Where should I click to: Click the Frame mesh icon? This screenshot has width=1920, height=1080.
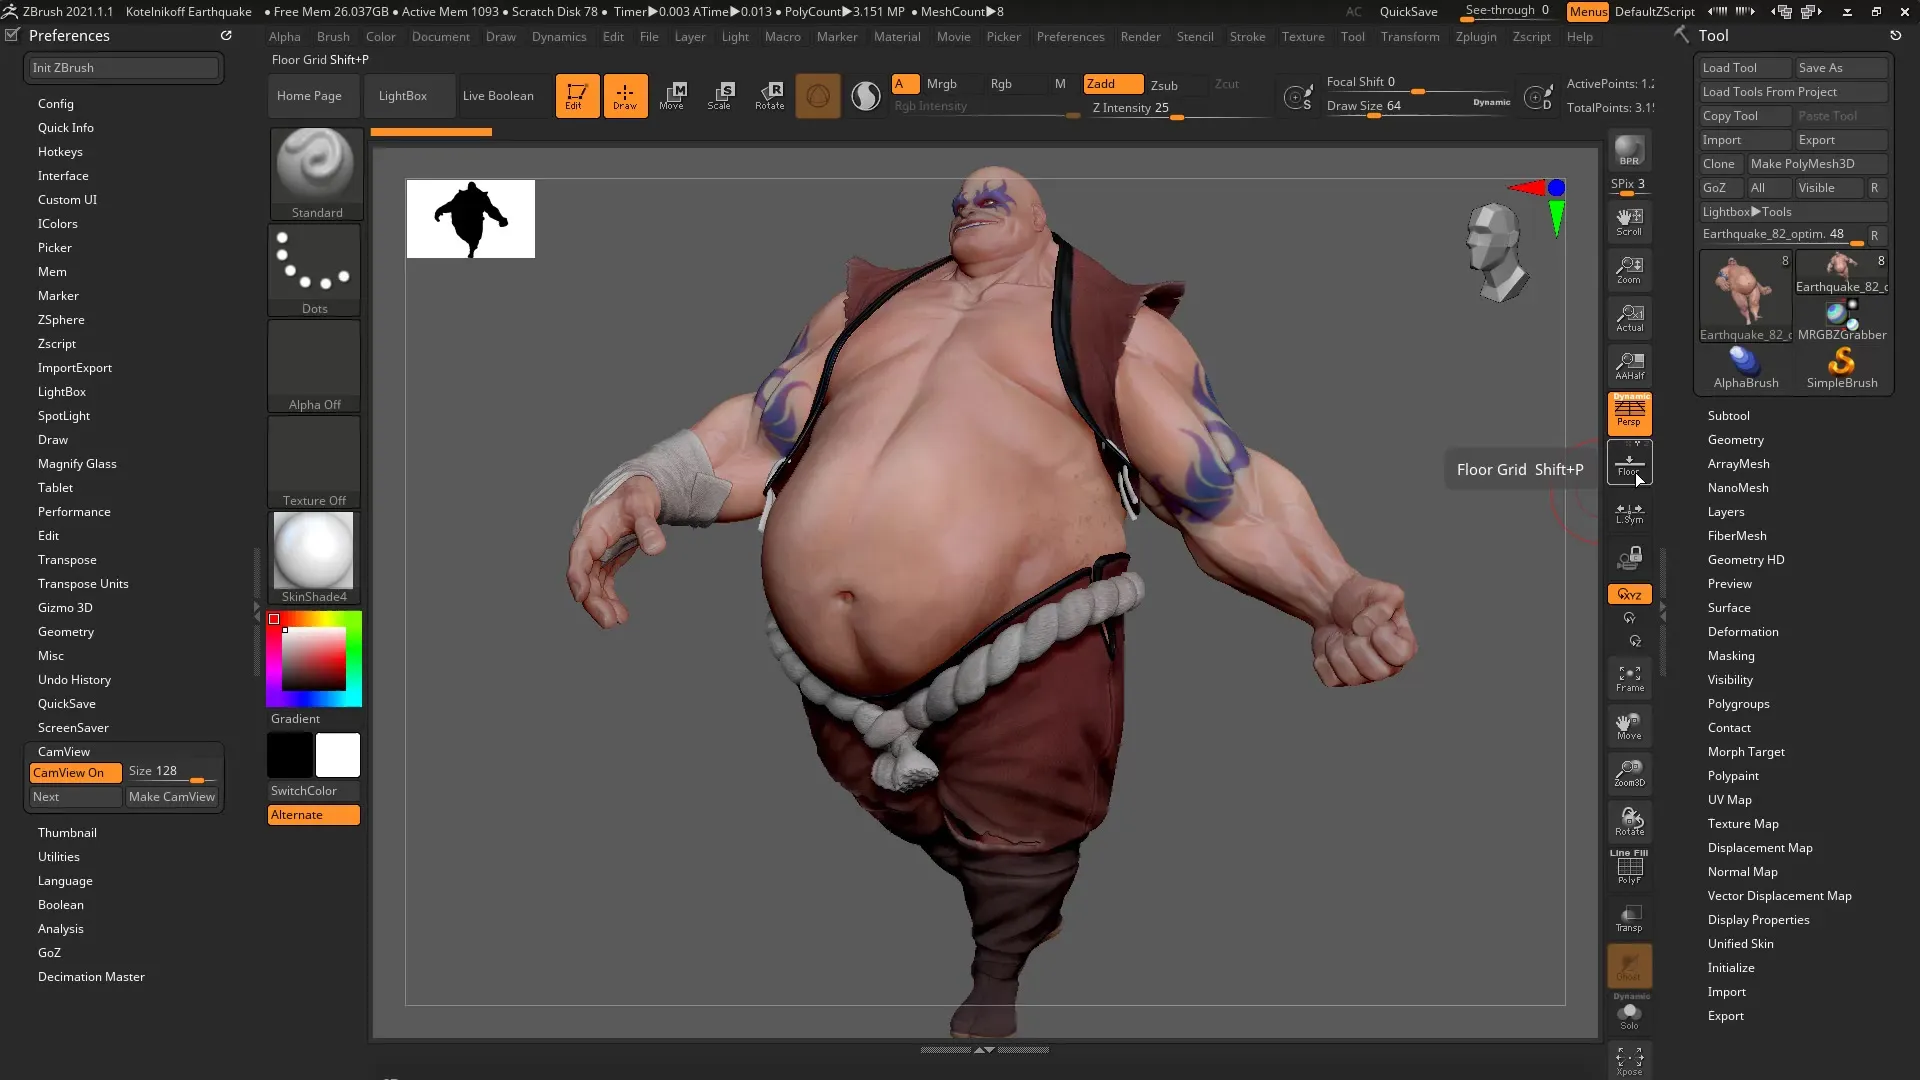point(1629,678)
